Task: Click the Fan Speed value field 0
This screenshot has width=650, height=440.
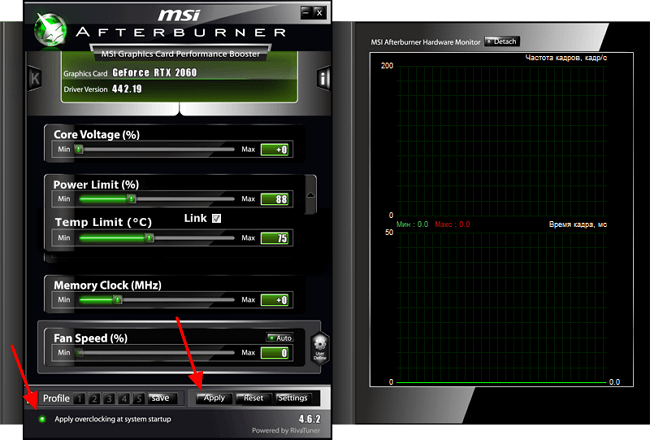Action: [x=275, y=353]
